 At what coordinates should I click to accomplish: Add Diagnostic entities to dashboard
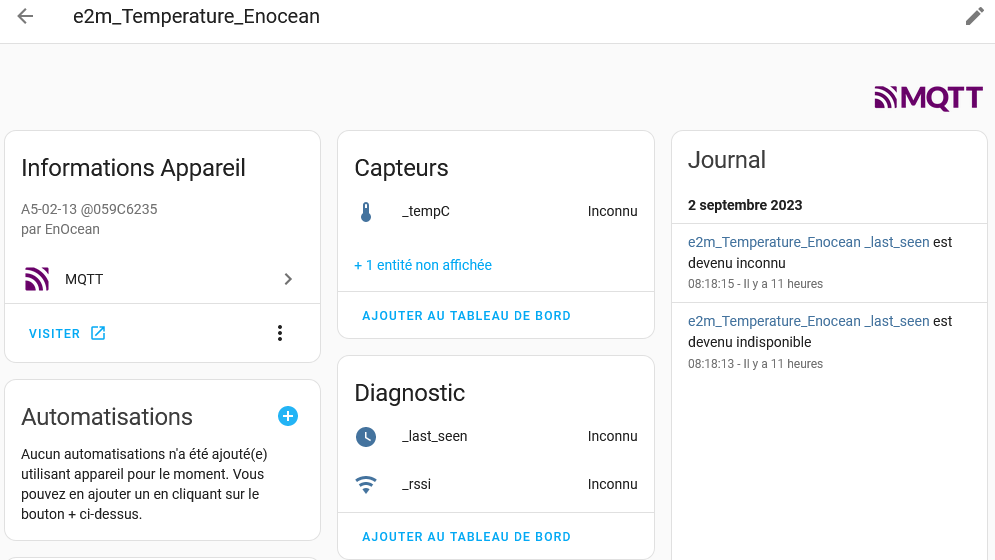tap(466, 537)
